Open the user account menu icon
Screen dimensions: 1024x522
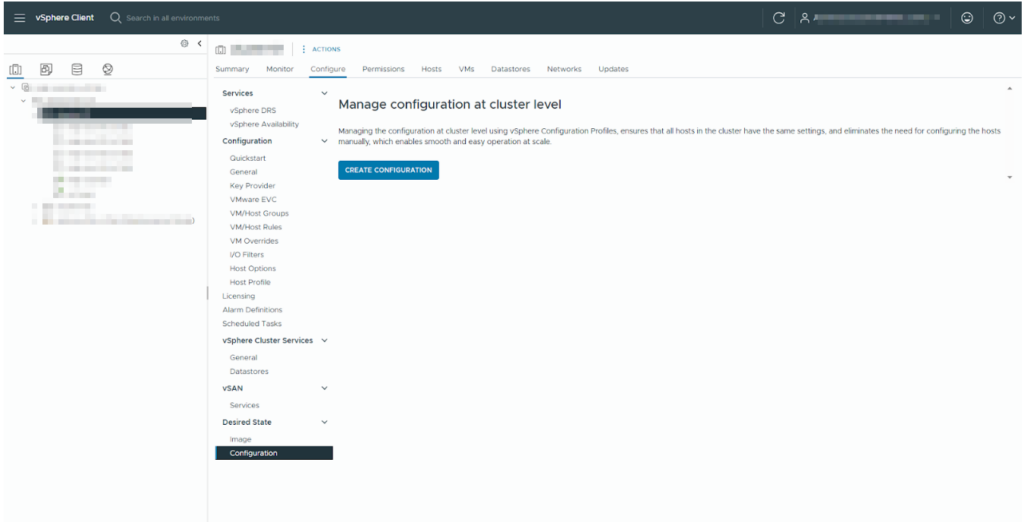pyautogui.click(x=805, y=18)
